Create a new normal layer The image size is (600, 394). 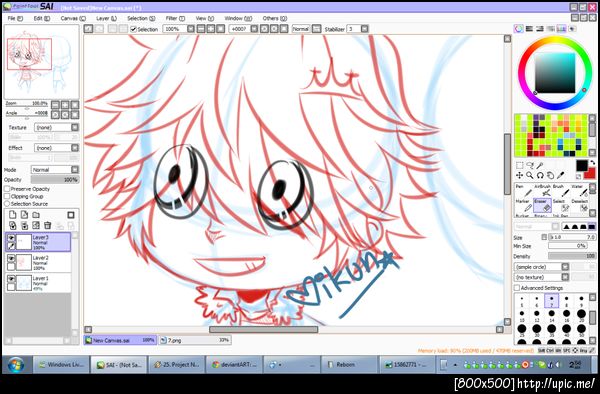[x=13, y=215]
